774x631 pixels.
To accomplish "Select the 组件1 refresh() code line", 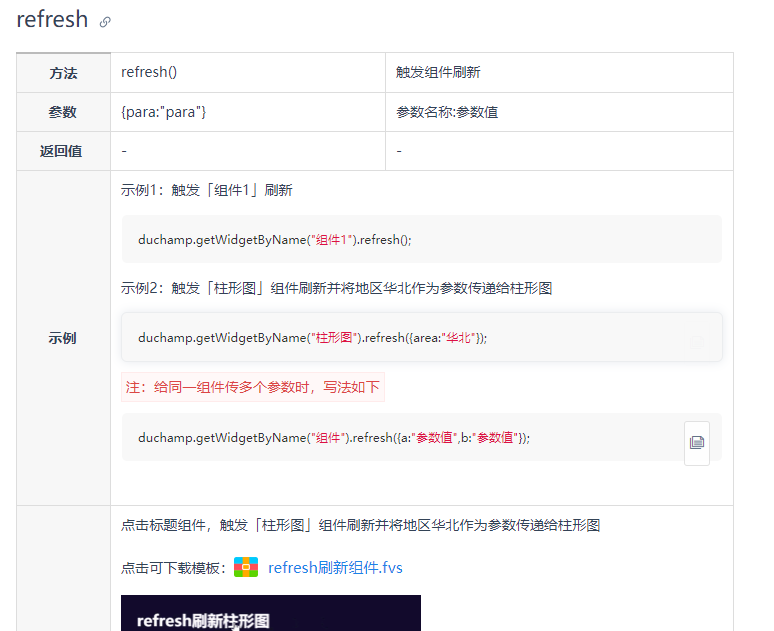I will tap(274, 240).
